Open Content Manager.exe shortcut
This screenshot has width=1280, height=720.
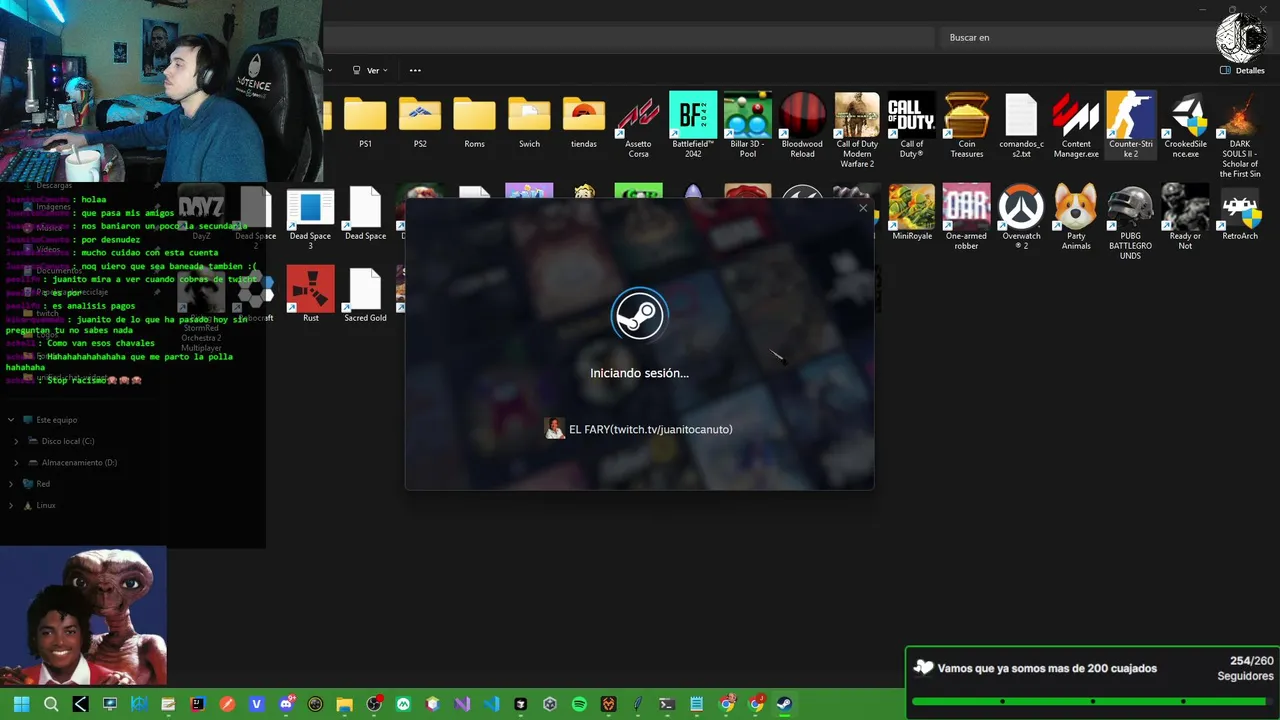pos(1076,126)
